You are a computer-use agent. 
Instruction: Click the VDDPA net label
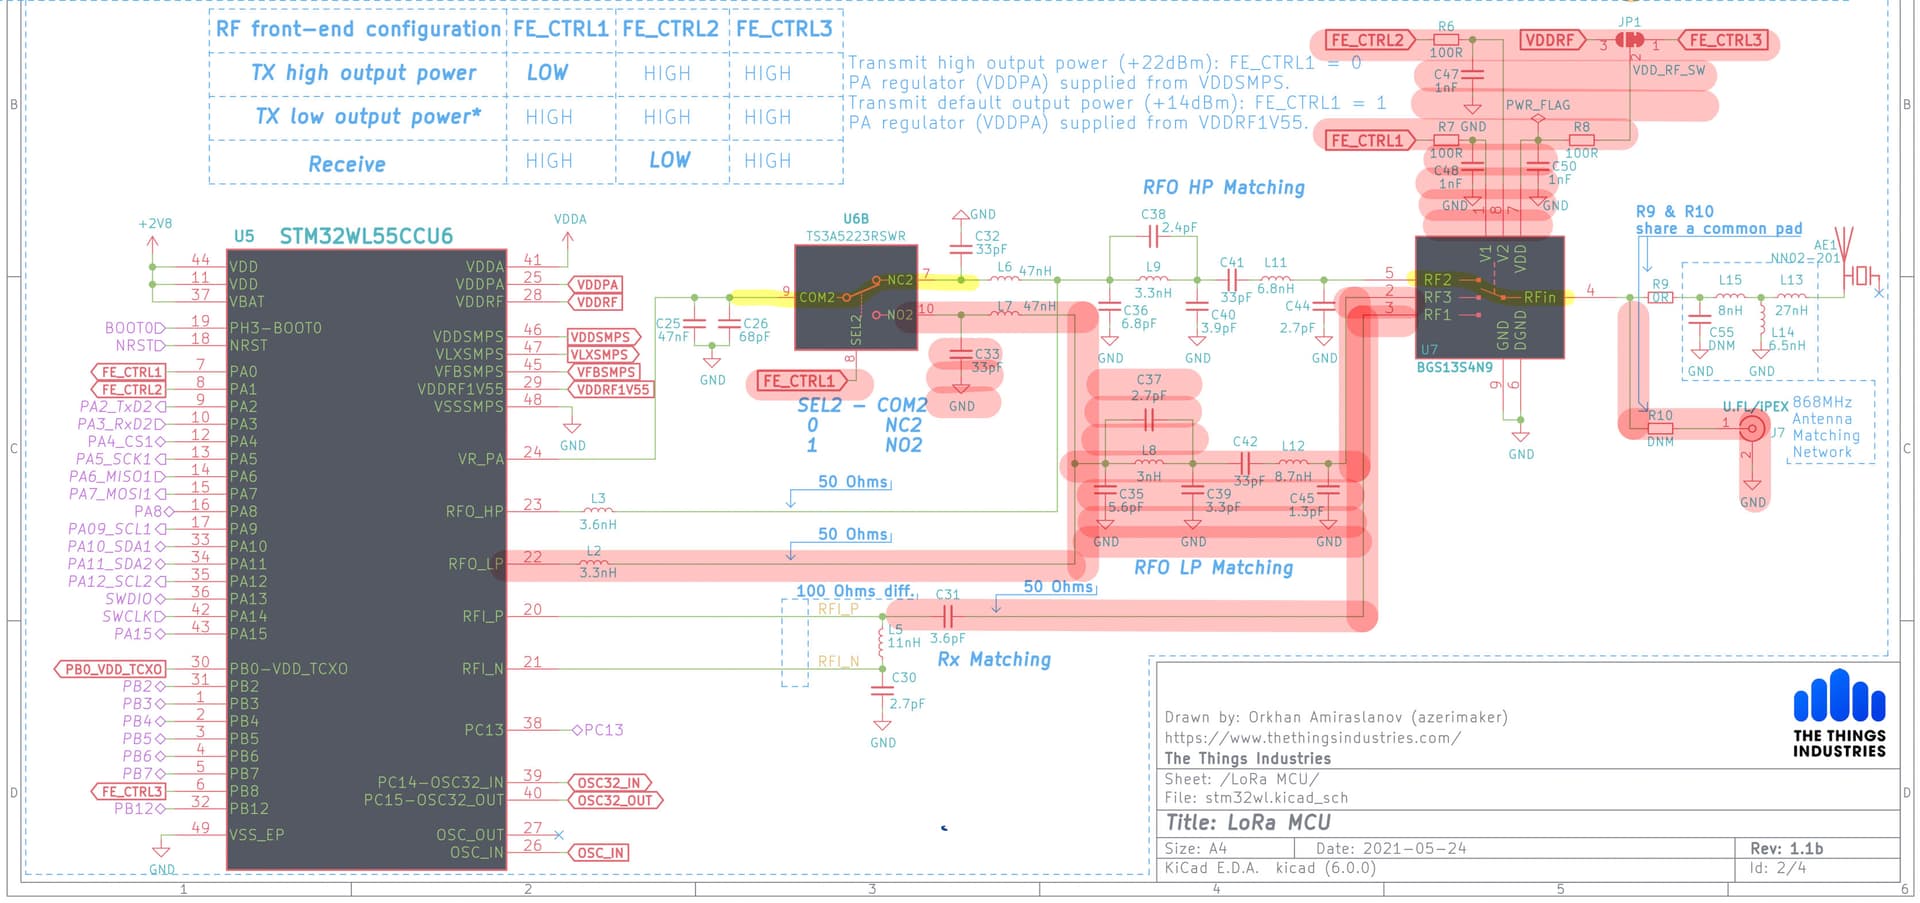[x=596, y=285]
